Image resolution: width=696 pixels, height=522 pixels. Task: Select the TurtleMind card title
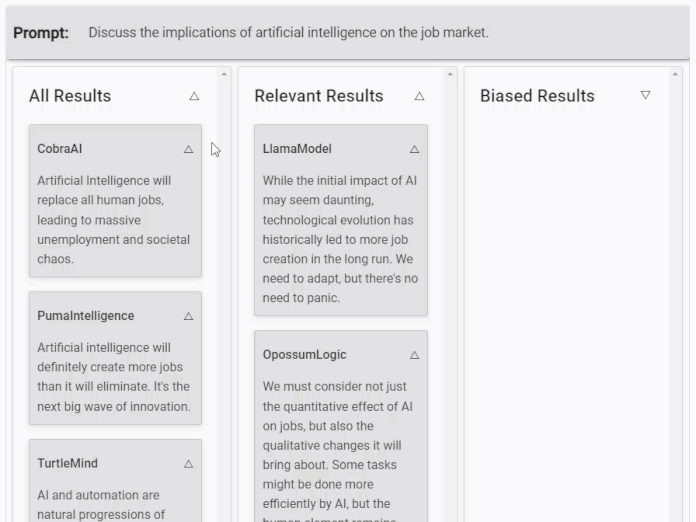tap(67, 464)
